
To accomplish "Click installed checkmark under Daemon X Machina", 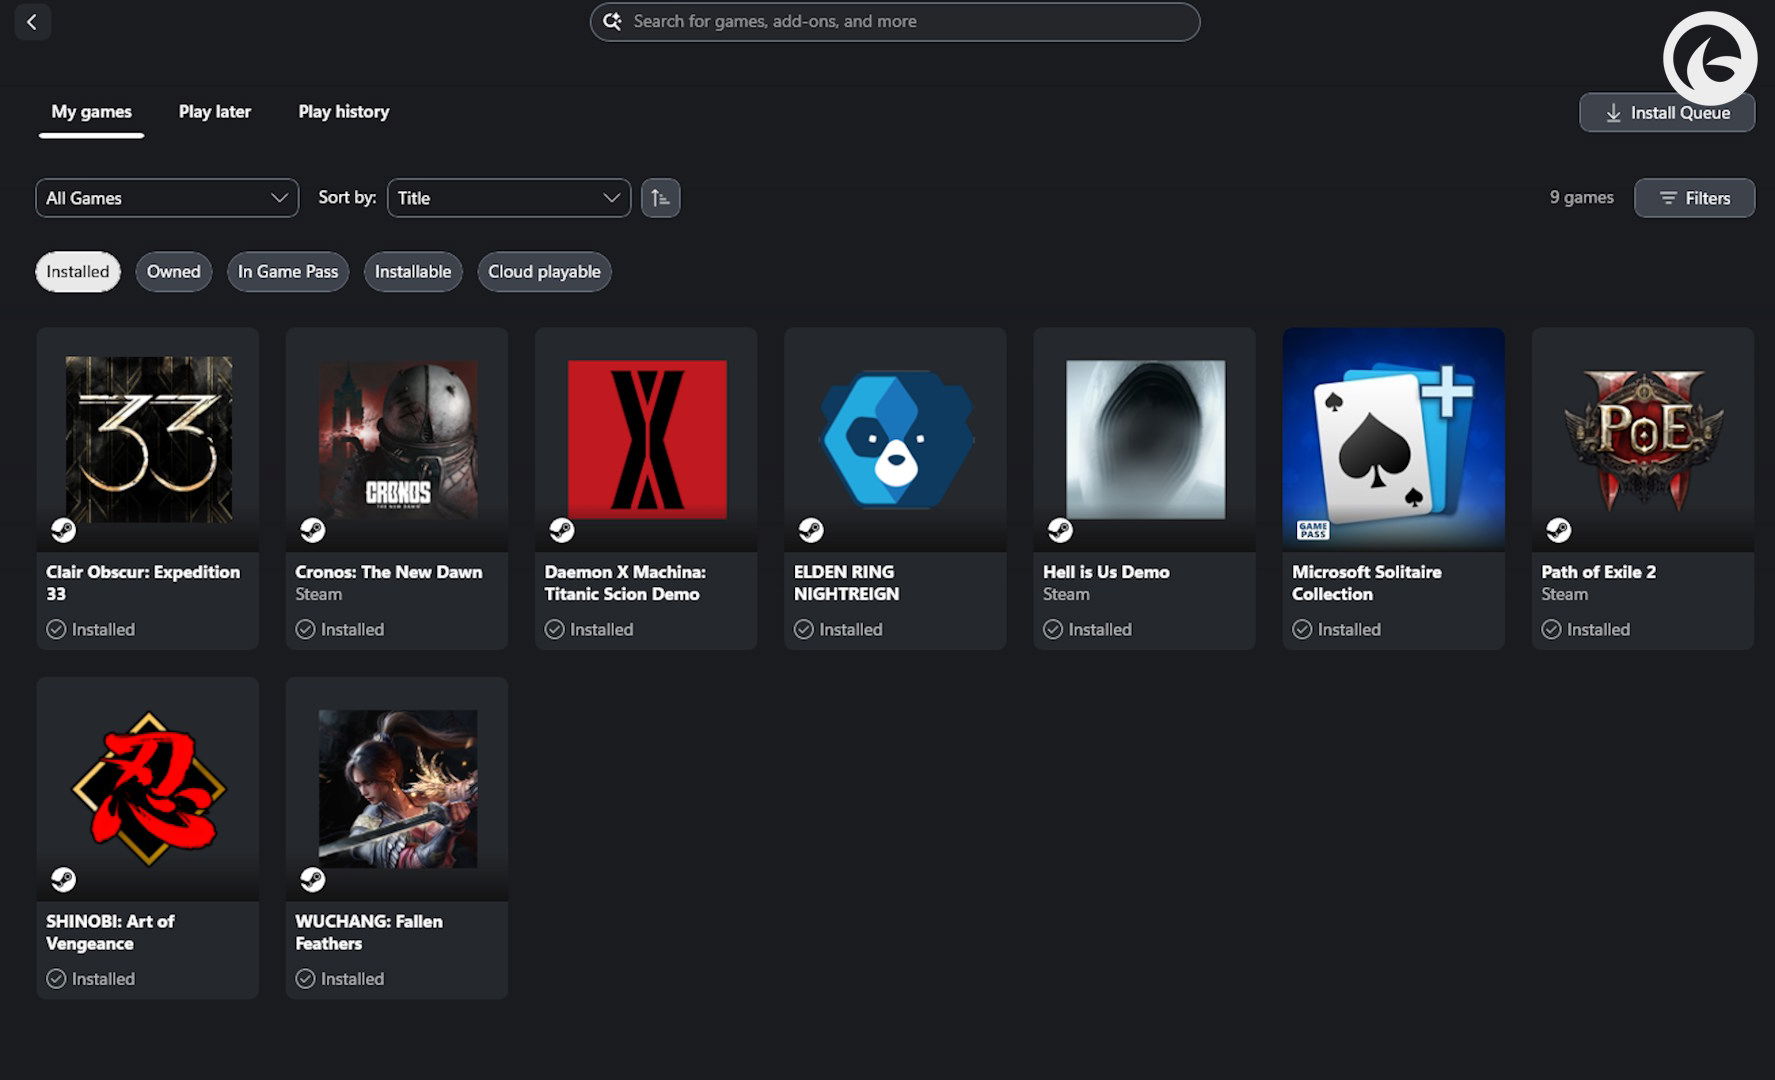I will pyautogui.click(x=554, y=629).
